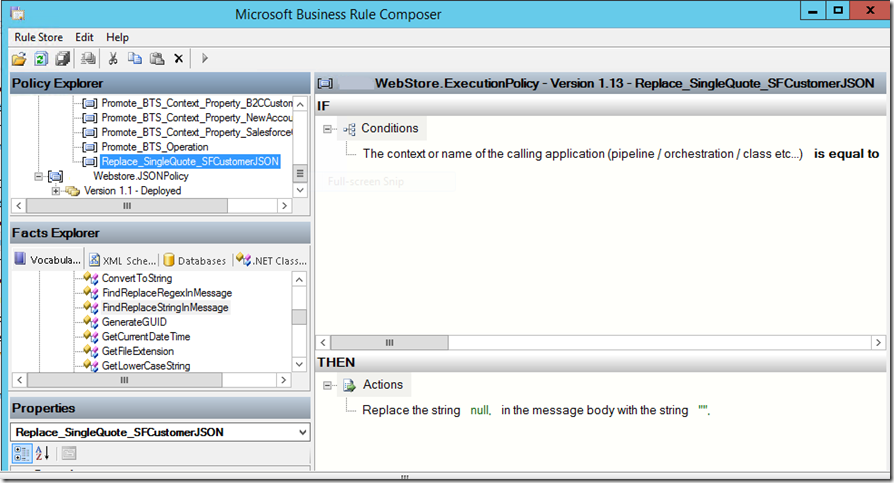
Task: Open the Properties rule name dropdown
Action: (x=303, y=432)
